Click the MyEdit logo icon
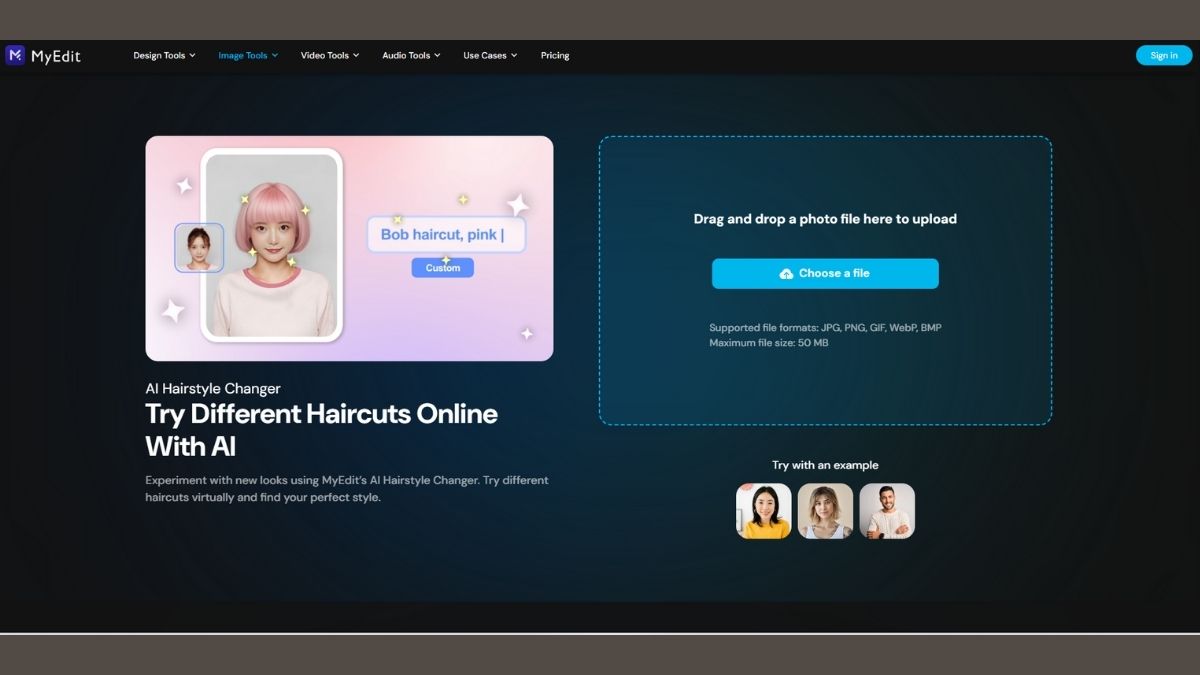Viewport: 1200px width, 675px height. 15,55
